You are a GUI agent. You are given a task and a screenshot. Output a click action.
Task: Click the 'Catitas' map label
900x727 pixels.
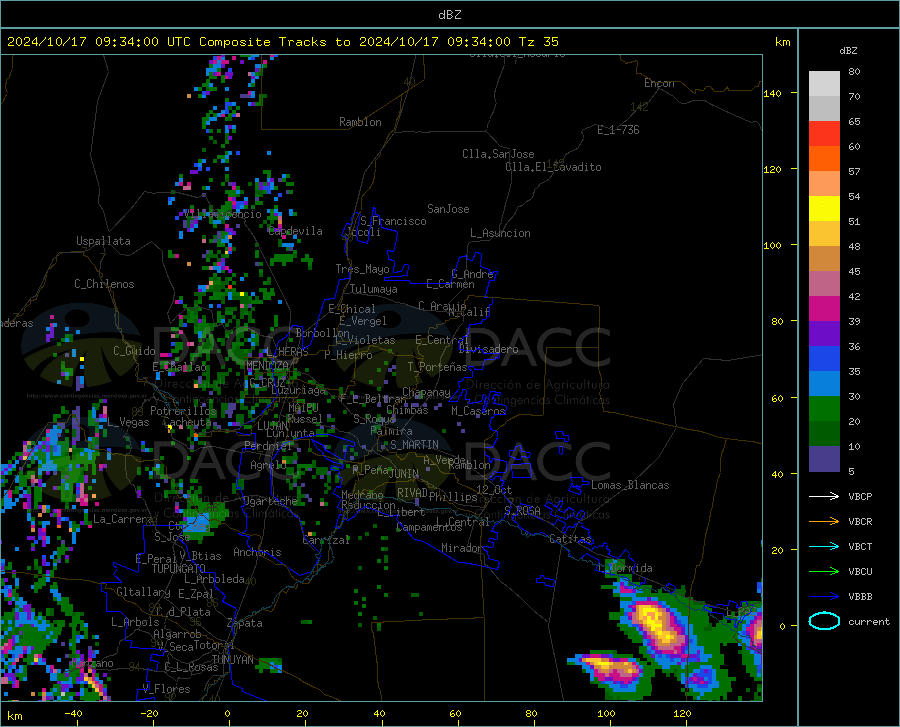click(x=570, y=539)
